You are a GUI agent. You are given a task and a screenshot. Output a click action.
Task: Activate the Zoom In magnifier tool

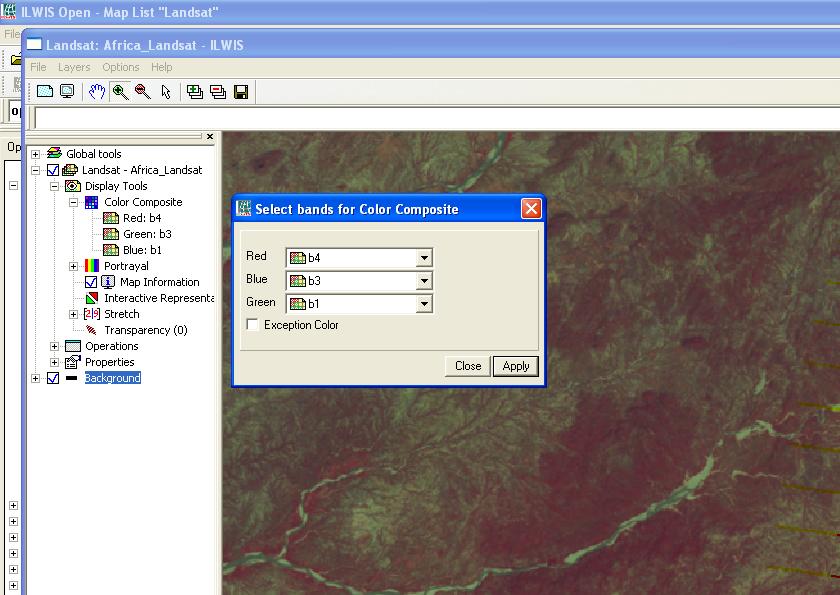click(x=120, y=92)
